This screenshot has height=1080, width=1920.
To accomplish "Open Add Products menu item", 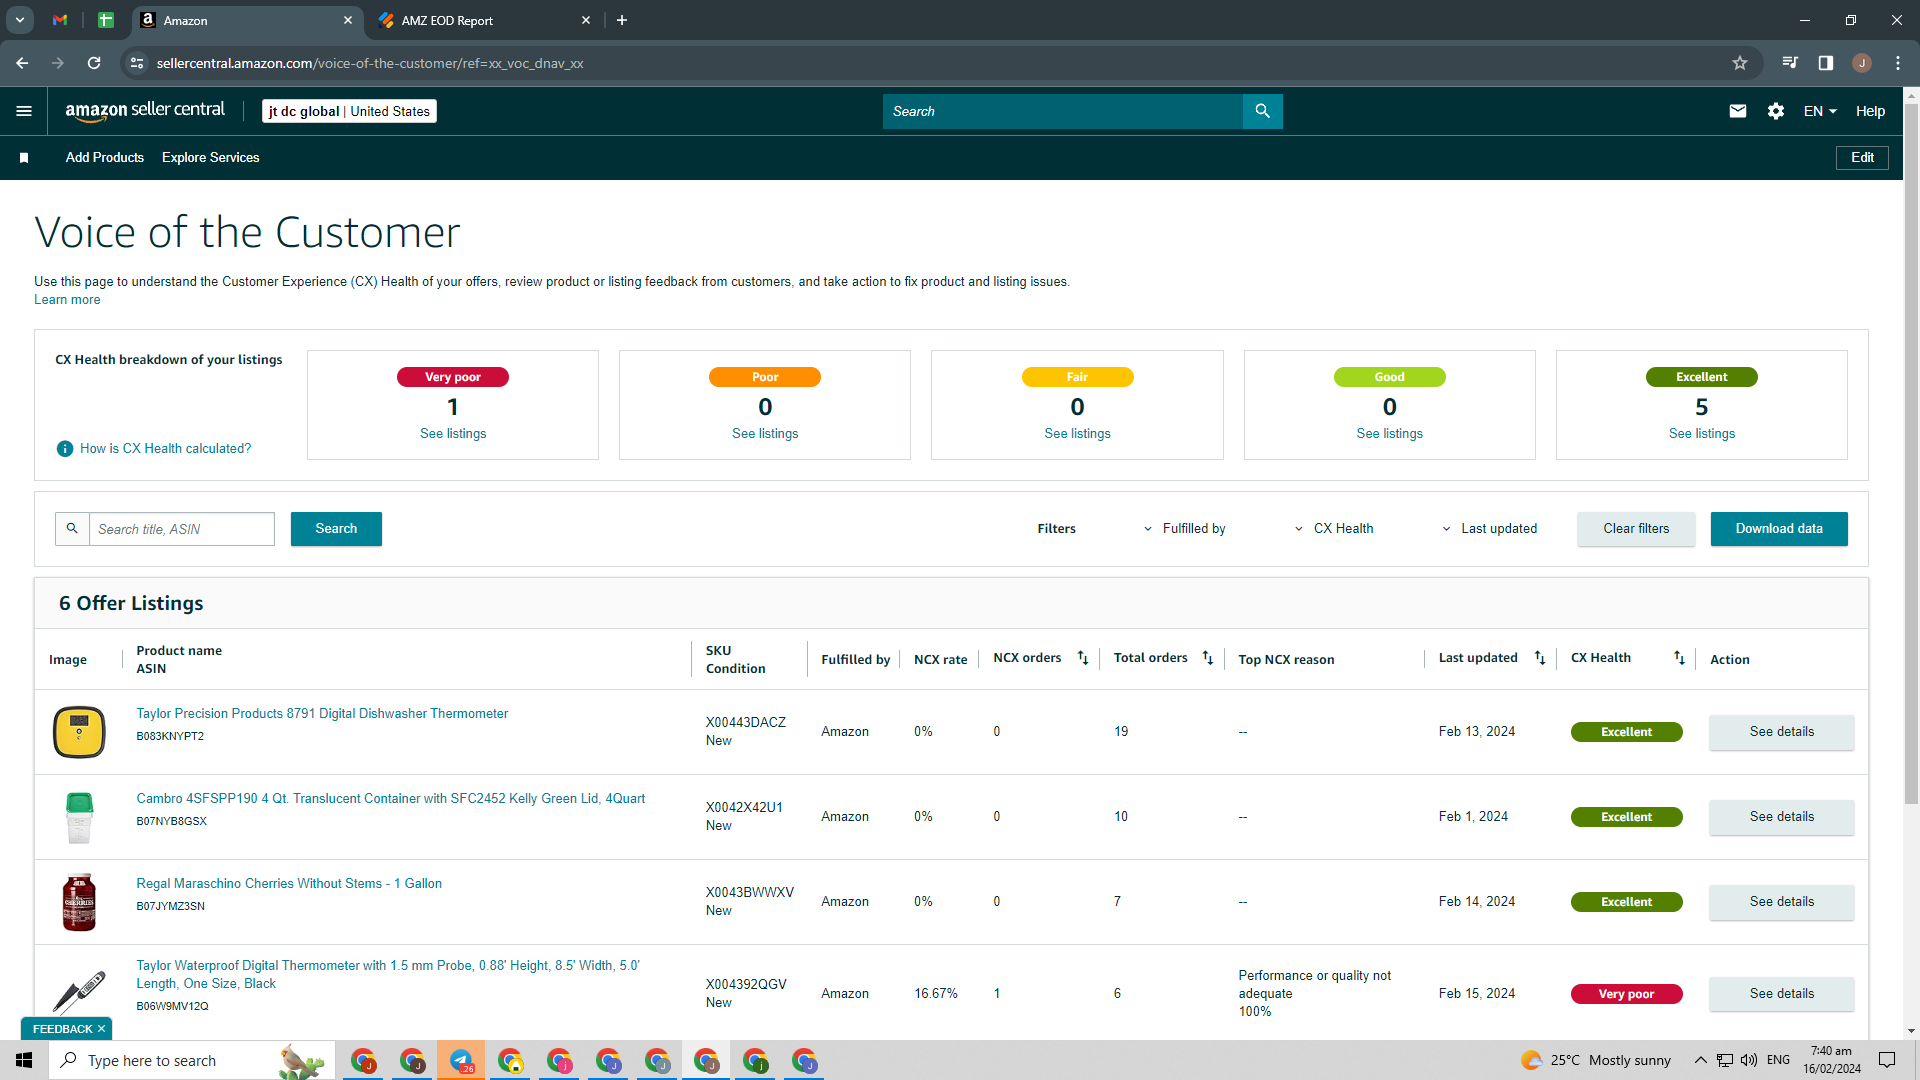I will point(105,158).
